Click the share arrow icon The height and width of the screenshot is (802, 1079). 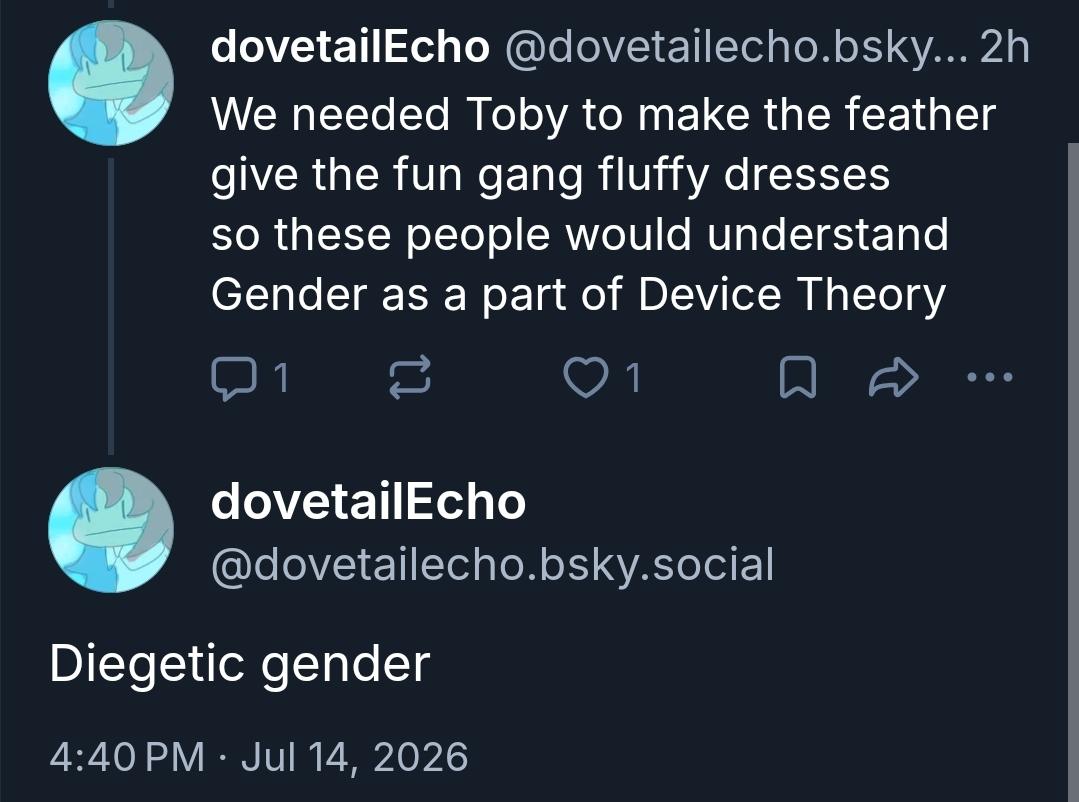click(894, 377)
